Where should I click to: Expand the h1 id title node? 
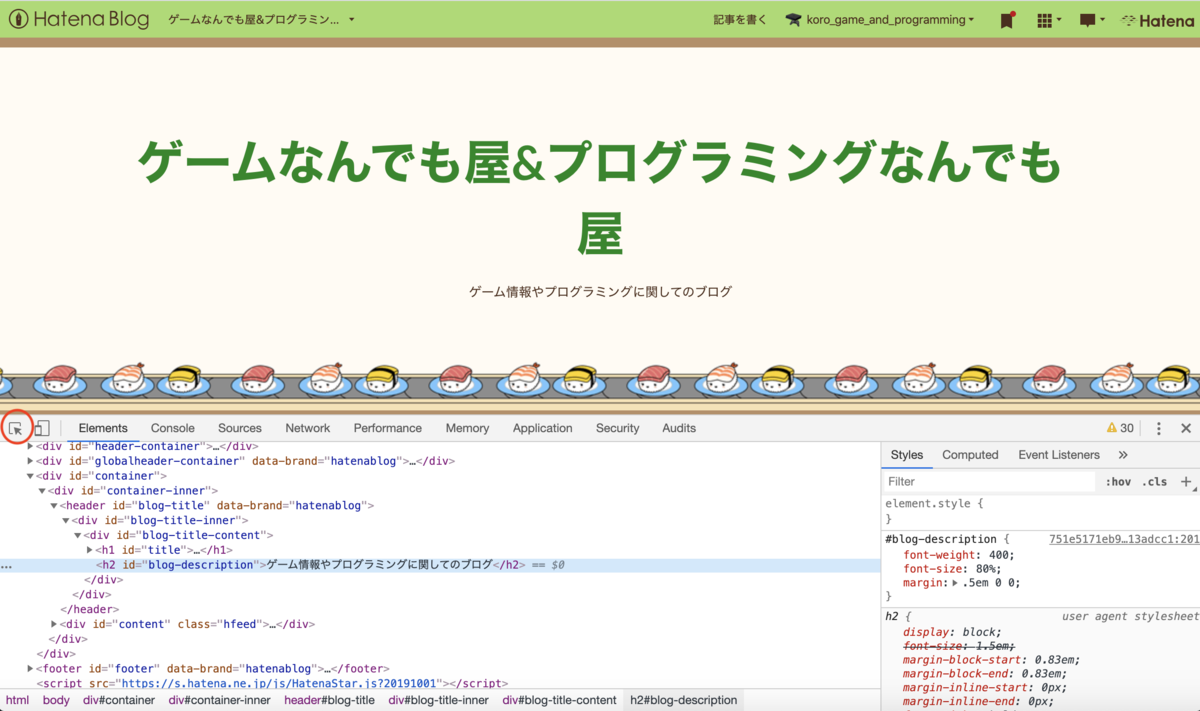(x=90, y=550)
